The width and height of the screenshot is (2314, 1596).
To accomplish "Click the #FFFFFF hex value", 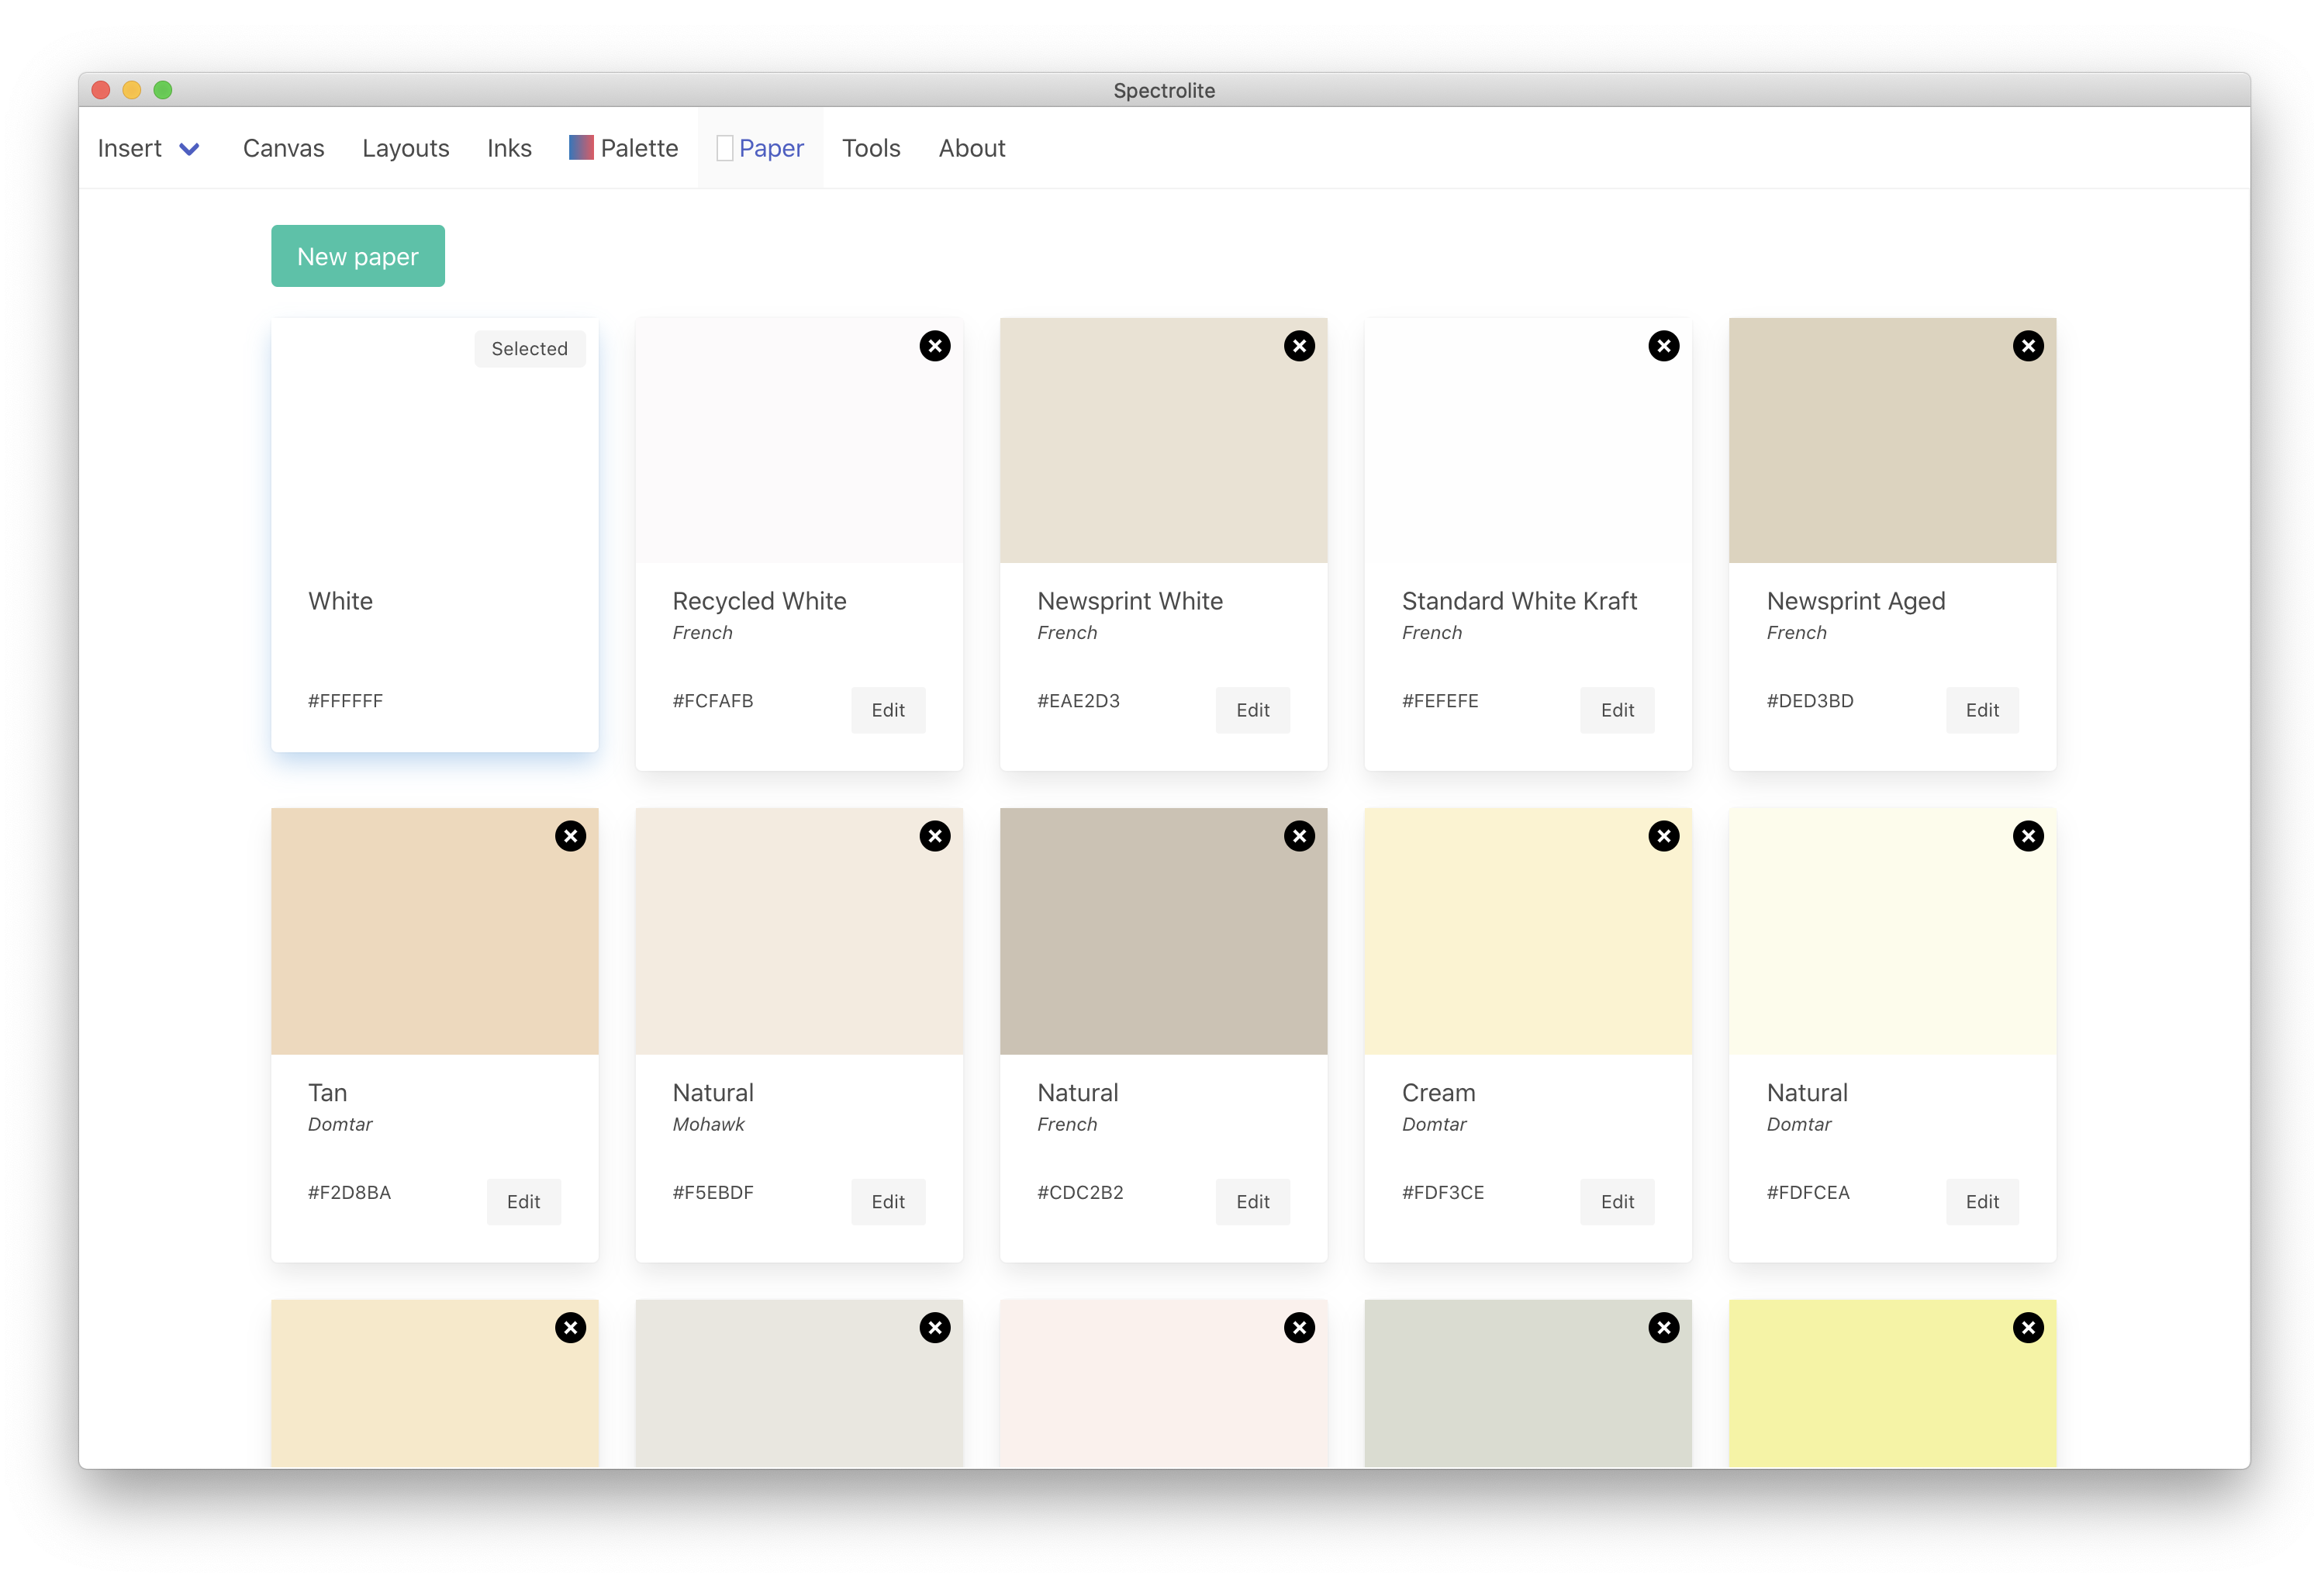I will point(345,701).
